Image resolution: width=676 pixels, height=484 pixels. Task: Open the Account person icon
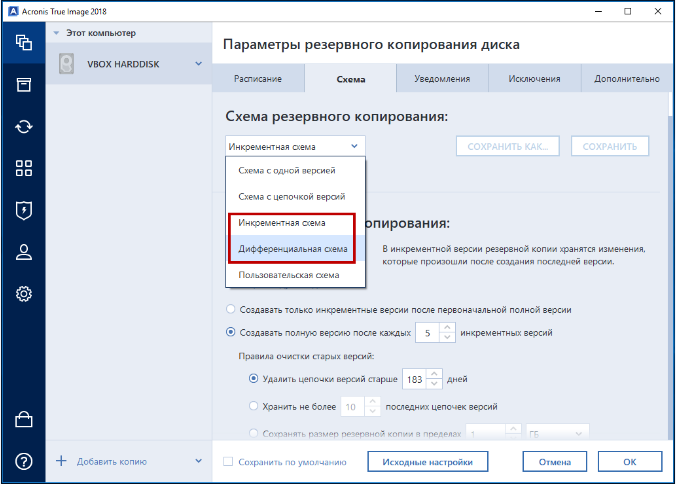point(24,252)
